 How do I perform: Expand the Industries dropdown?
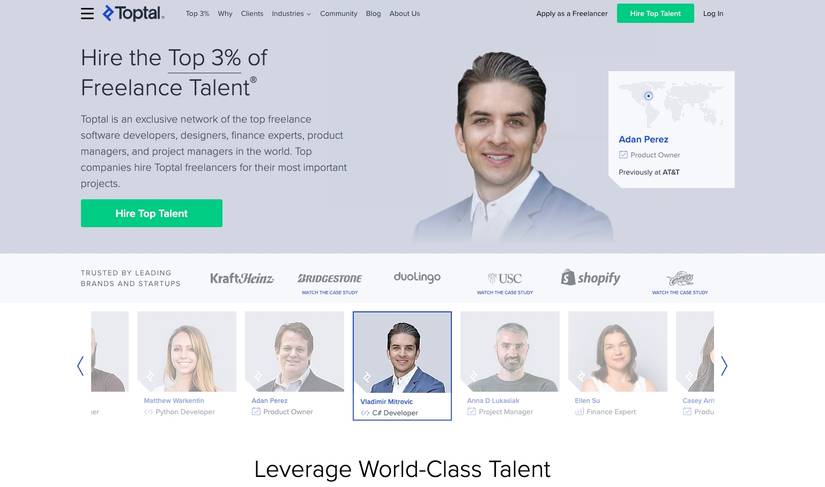click(291, 14)
